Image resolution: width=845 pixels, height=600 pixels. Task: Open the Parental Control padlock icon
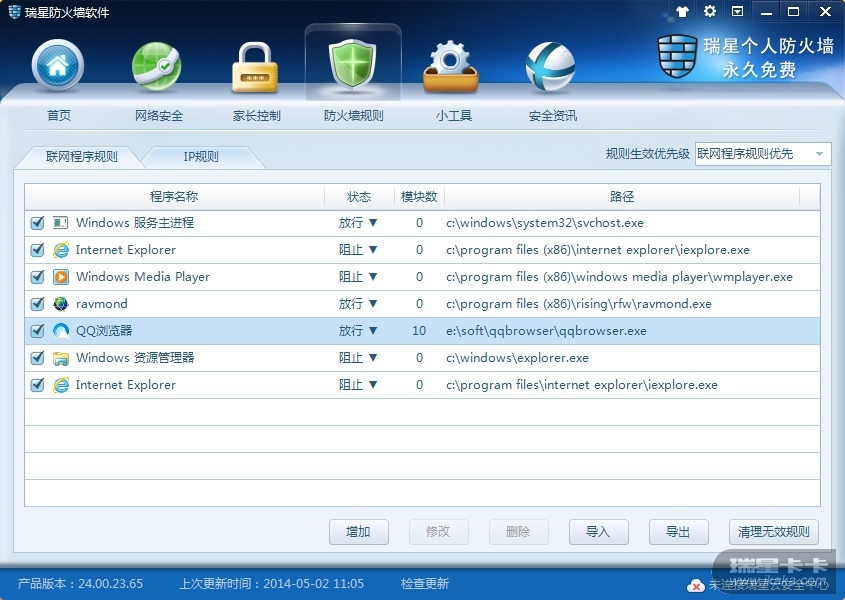point(255,67)
